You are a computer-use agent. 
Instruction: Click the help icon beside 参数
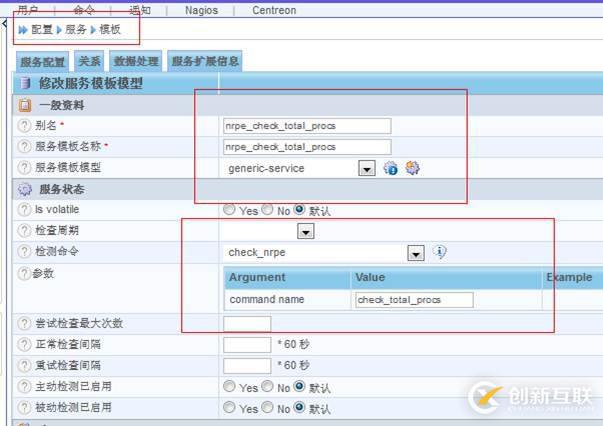(23, 273)
